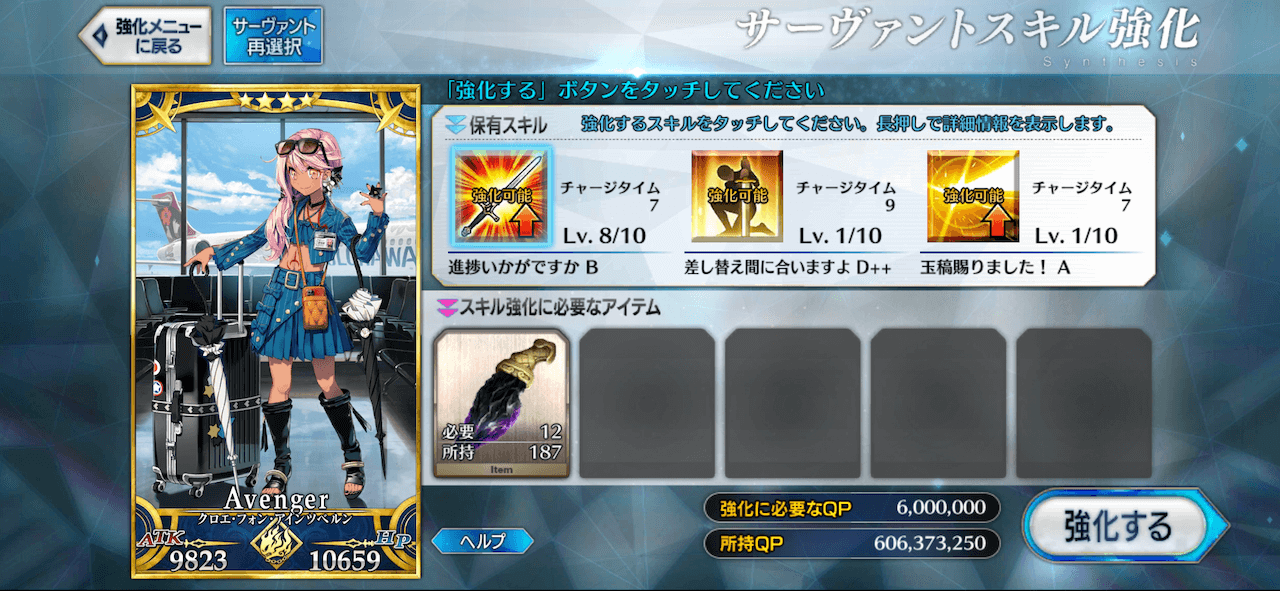This screenshot has width=1280, height=591.
Task: Tap the four-star rarity on card
Action: 274,102
